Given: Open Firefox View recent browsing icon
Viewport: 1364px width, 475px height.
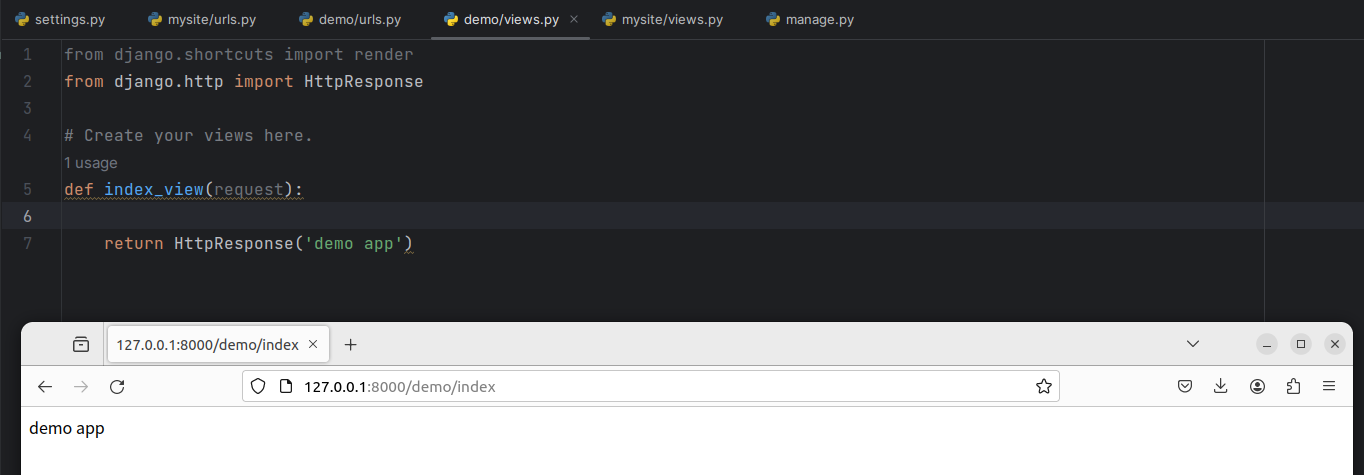Looking at the screenshot, I should coord(81,344).
